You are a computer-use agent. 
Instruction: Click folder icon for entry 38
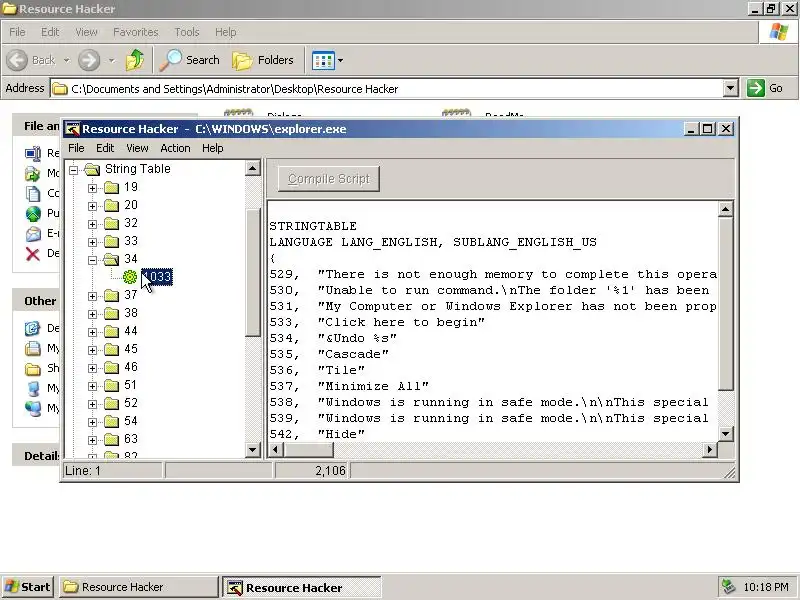111,313
